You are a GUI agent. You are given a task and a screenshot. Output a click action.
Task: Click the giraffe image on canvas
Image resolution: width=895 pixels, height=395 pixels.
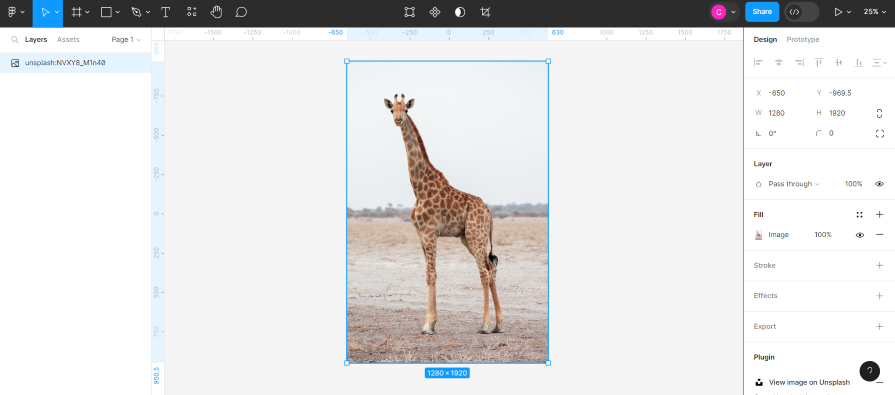(448, 212)
